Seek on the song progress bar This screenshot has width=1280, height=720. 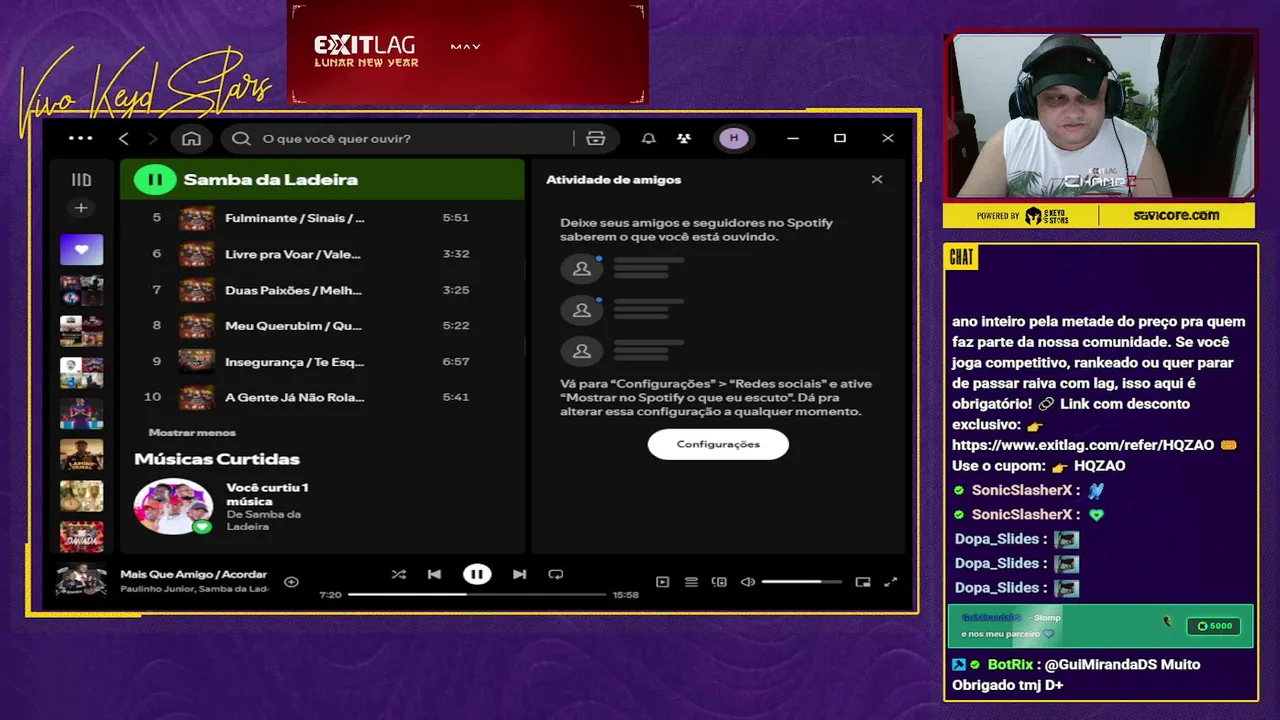click(477, 594)
